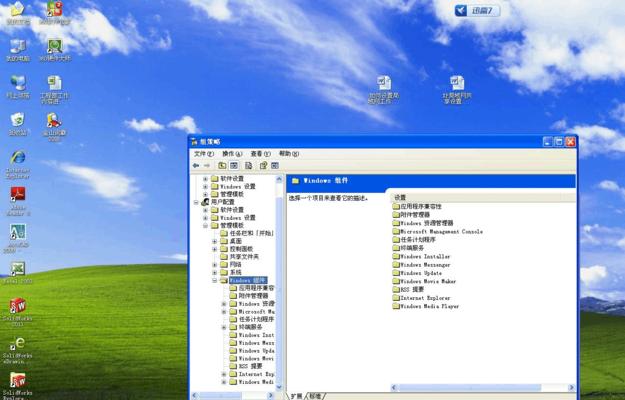Open Windows 资源管理器 folder in right pane
Screen dimensions: 625x400
[423, 223]
